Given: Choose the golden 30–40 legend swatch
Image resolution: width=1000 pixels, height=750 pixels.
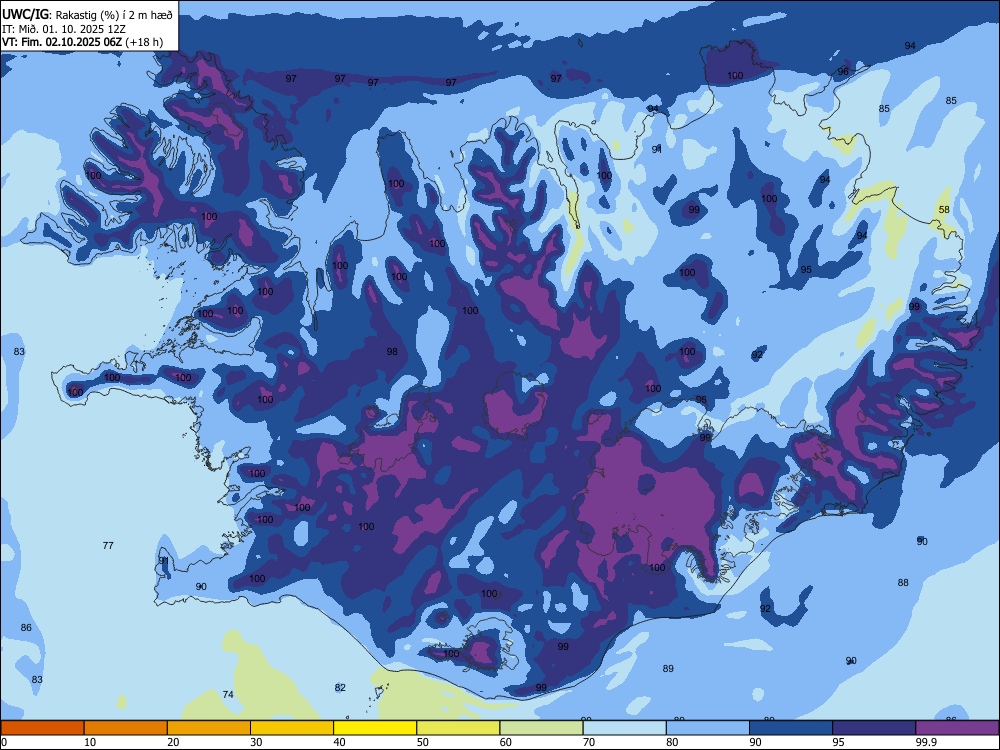Looking at the screenshot, I should [x=292, y=728].
